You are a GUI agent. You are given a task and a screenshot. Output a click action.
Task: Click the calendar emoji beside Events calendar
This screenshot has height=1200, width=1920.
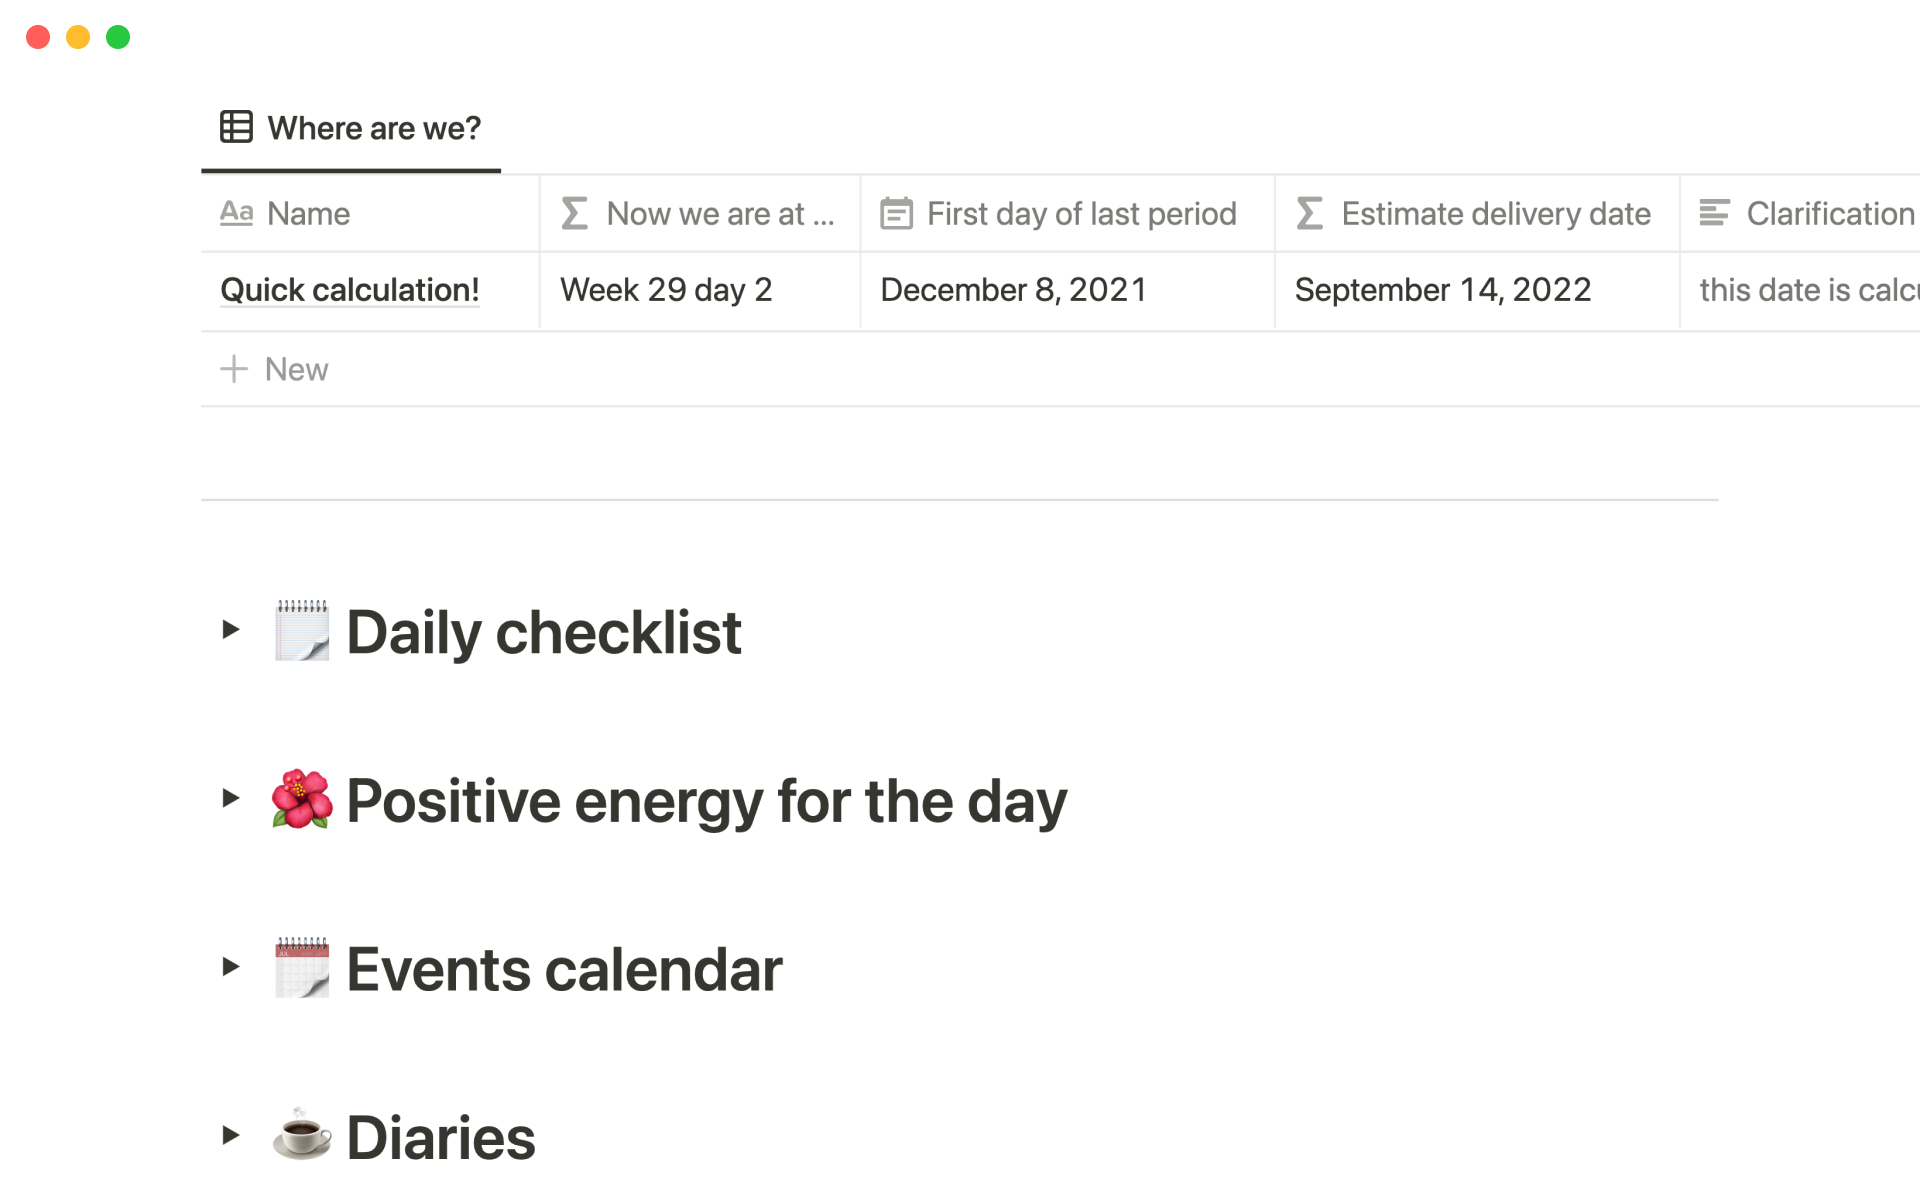302,968
